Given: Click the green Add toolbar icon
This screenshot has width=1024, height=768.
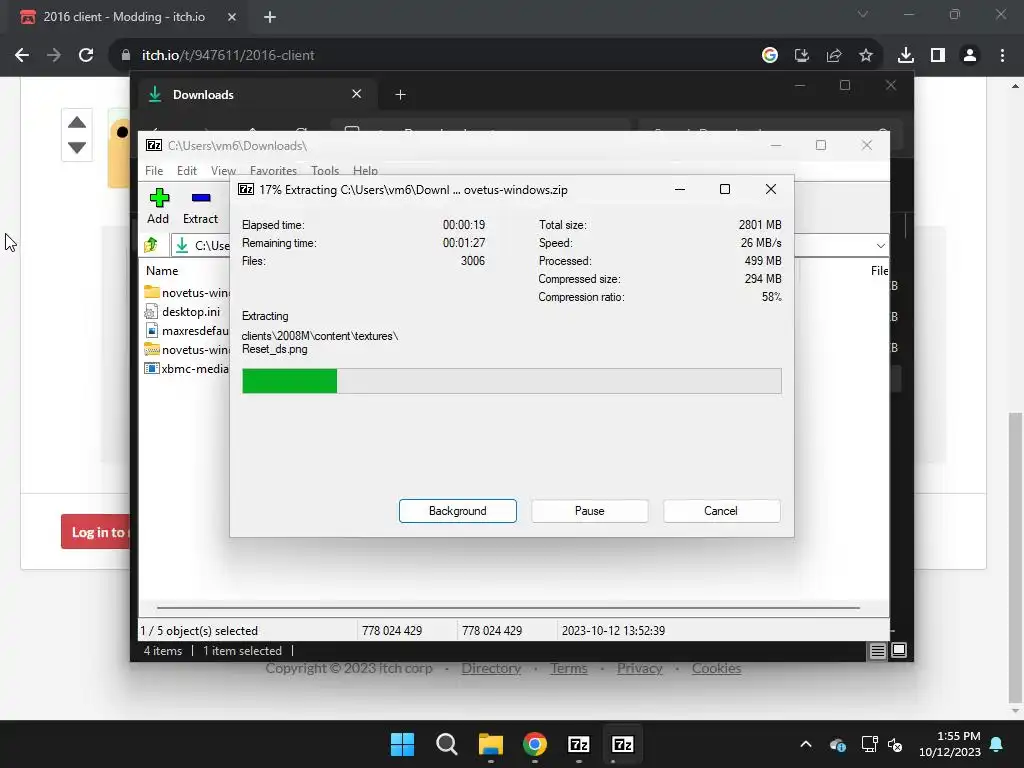Looking at the screenshot, I should click(159, 198).
